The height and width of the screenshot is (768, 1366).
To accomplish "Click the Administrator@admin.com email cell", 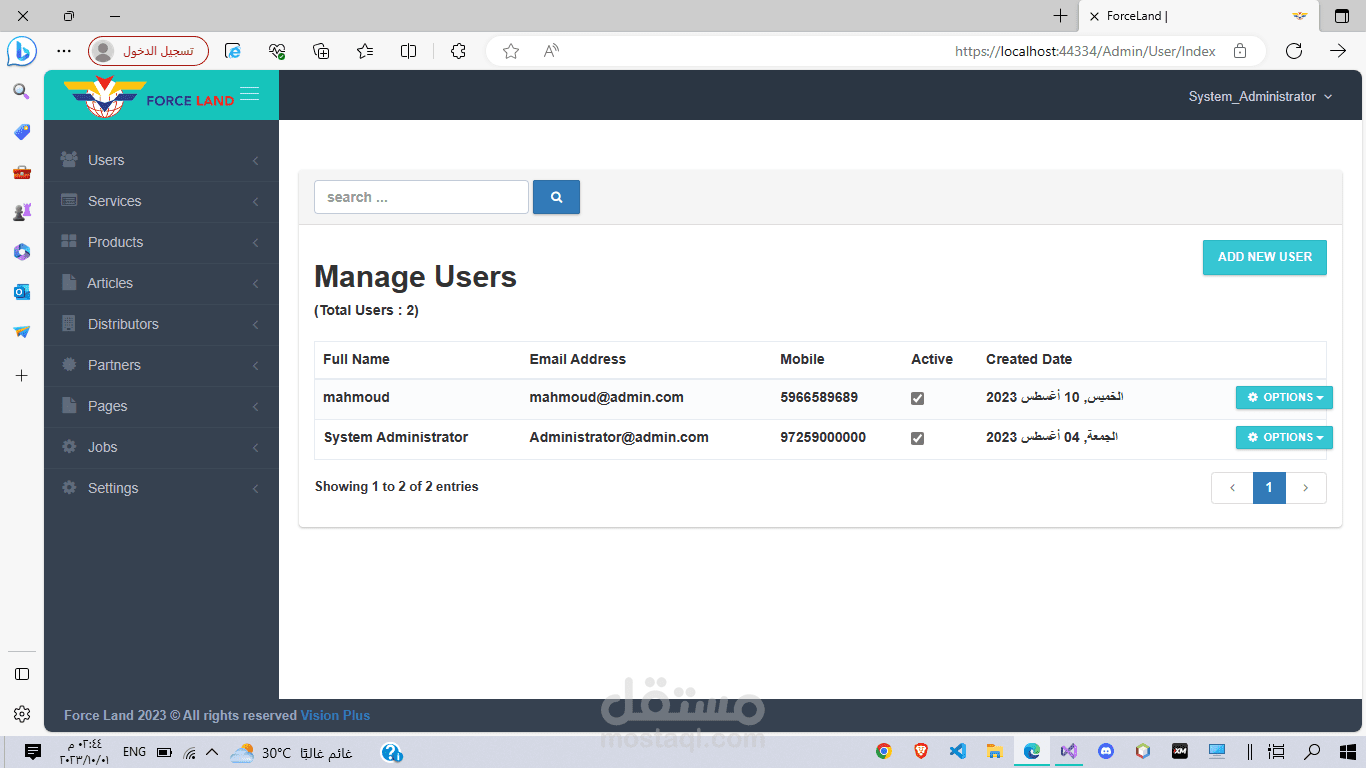I will tap(619, 437).
